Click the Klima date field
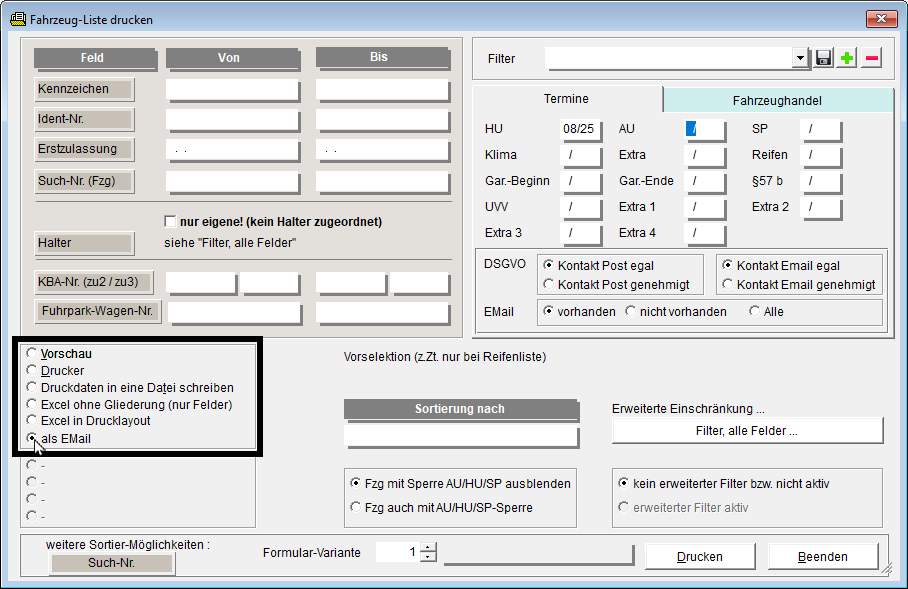This screenshot has width=908, height=589. (x=581, y=155)
